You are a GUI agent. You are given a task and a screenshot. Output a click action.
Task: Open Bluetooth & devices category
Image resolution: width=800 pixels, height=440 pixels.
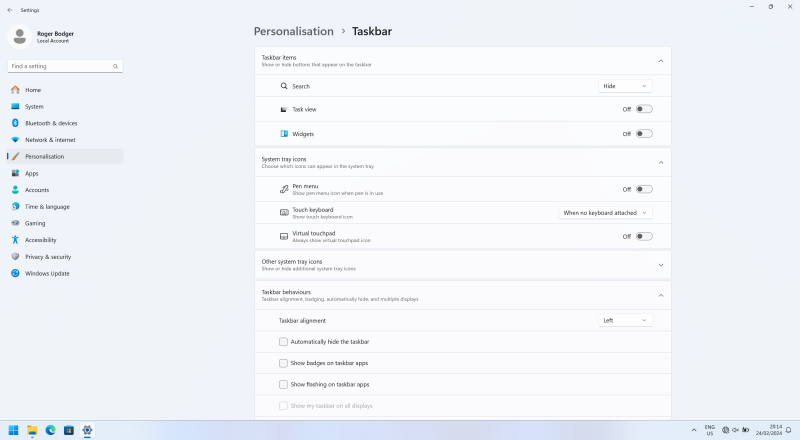[x=65, y=123]
